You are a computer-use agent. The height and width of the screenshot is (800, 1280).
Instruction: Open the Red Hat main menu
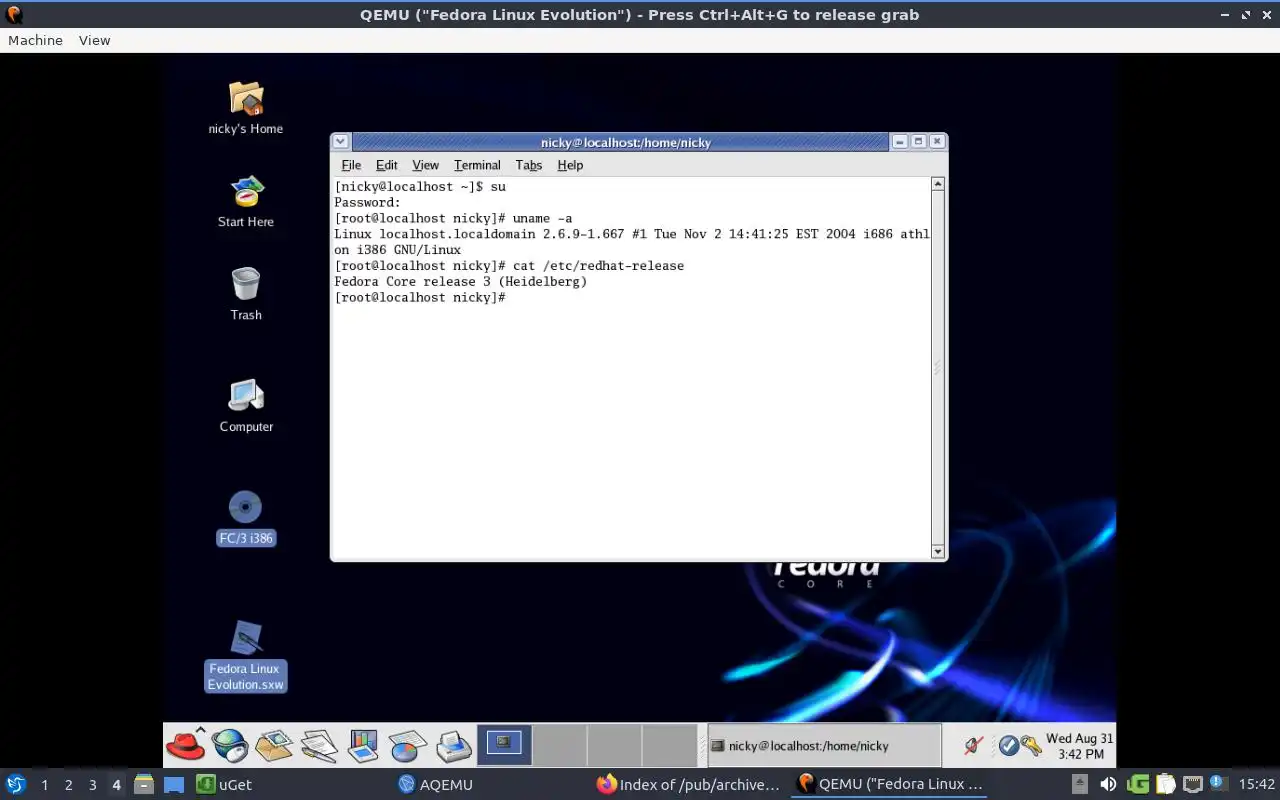(x=185, y=745)
